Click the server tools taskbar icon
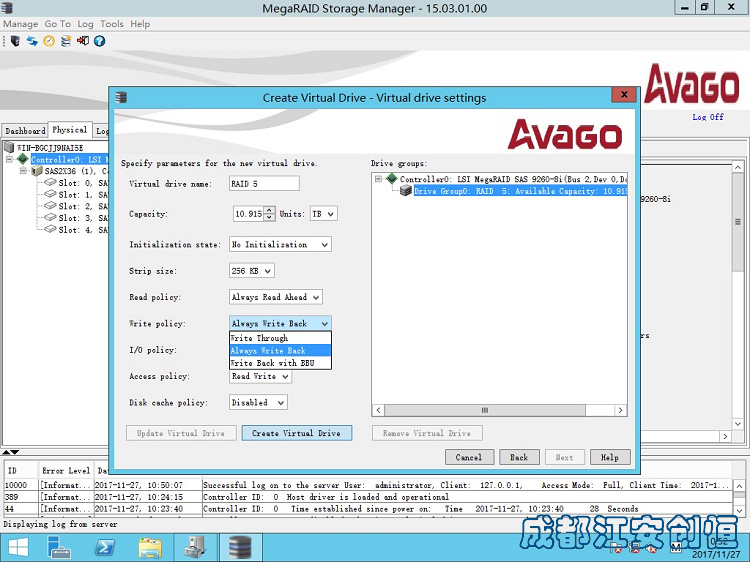 tap(195, 547)
